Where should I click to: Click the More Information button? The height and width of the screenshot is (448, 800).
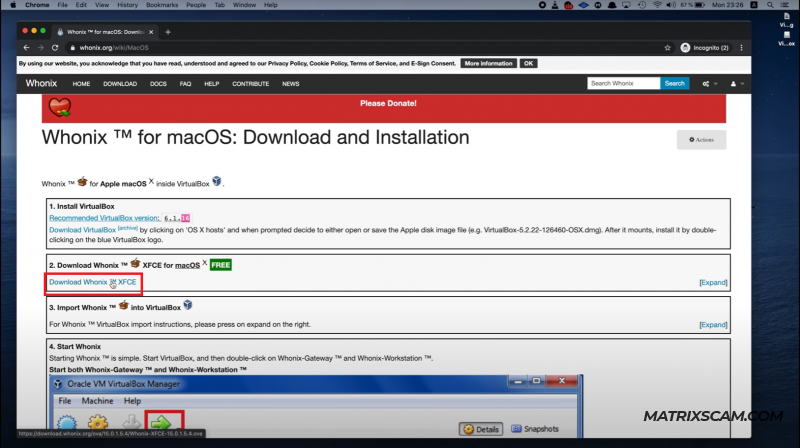coord(488,64)
